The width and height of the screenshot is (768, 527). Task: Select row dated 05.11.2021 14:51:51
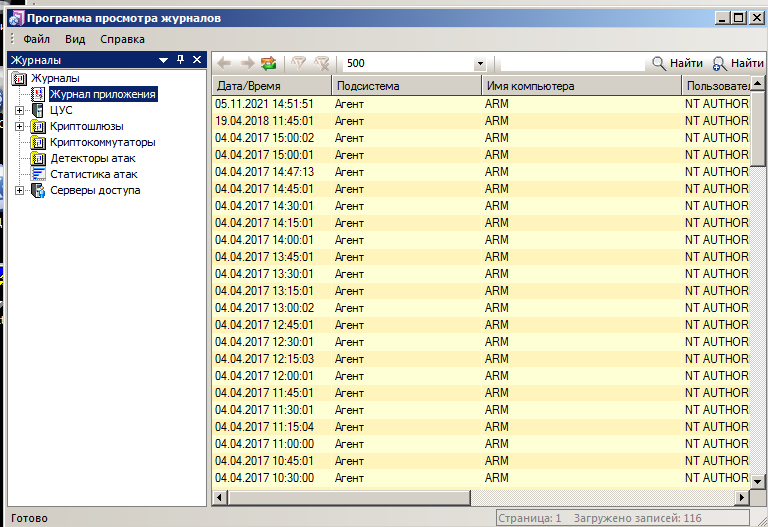(480, 104)
